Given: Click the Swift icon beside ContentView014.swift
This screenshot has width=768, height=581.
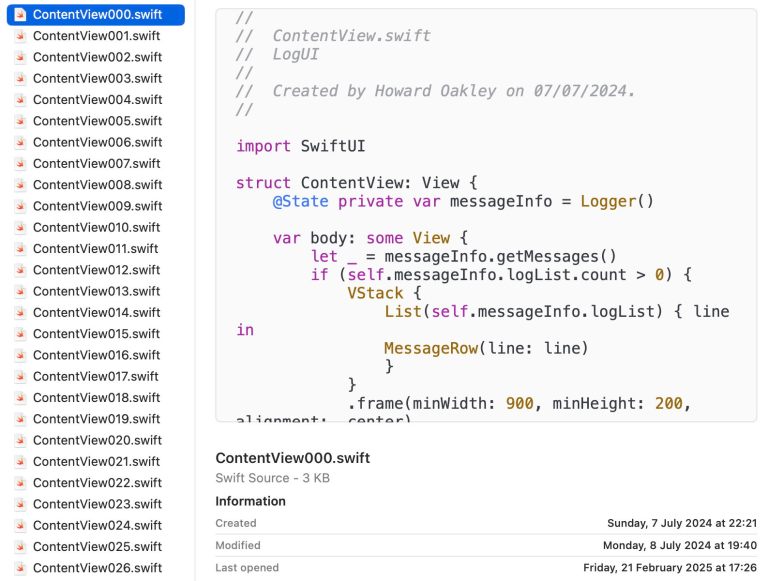Looking at the screenshot, I should point(20,313).
